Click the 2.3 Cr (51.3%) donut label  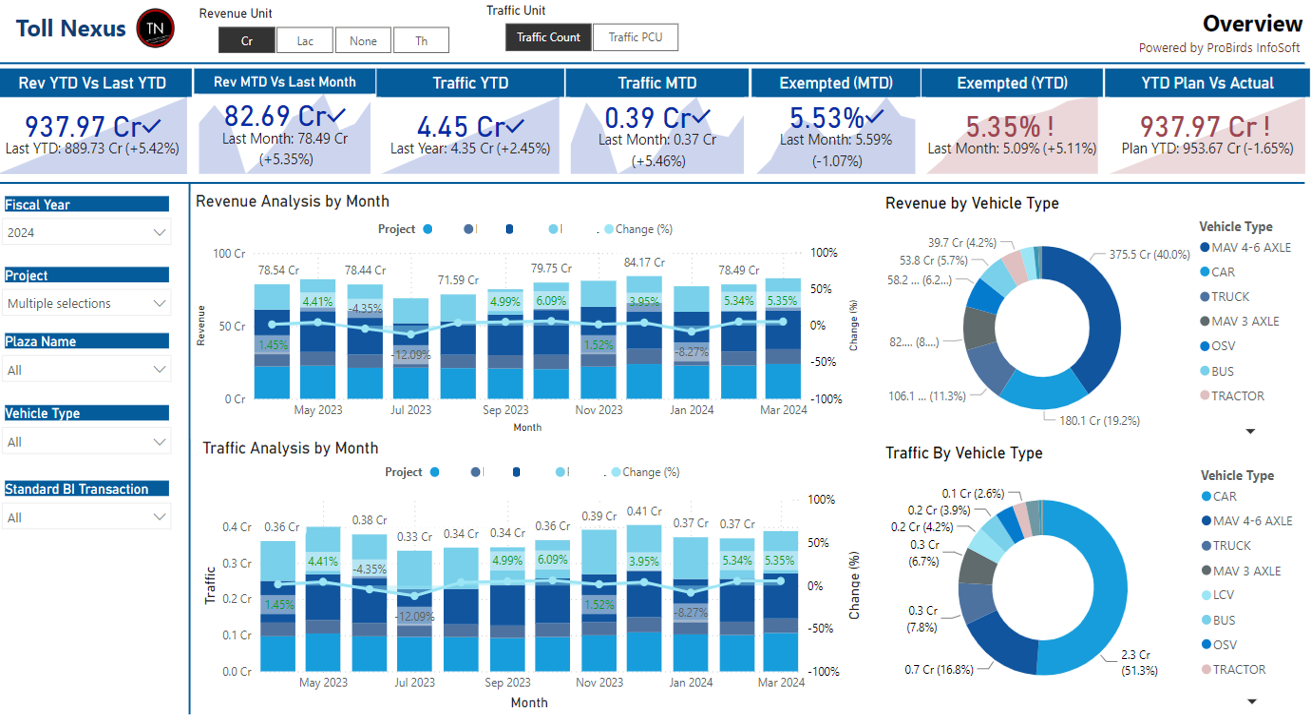point(1140,662)
